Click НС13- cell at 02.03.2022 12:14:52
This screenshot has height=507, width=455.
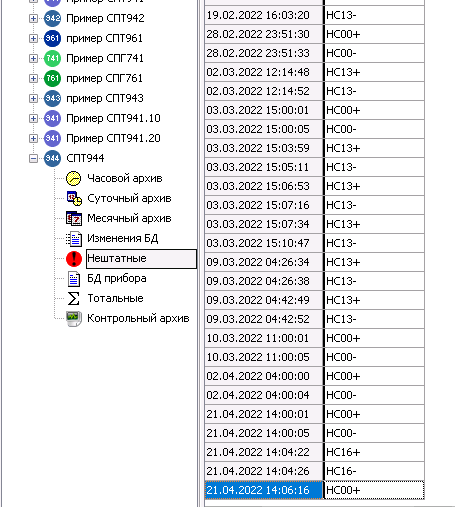tap(374, 91)
